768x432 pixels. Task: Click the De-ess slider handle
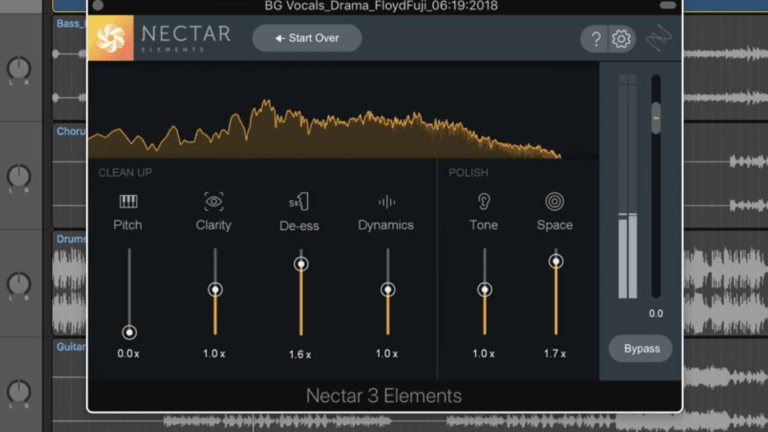tap(301, 264)
